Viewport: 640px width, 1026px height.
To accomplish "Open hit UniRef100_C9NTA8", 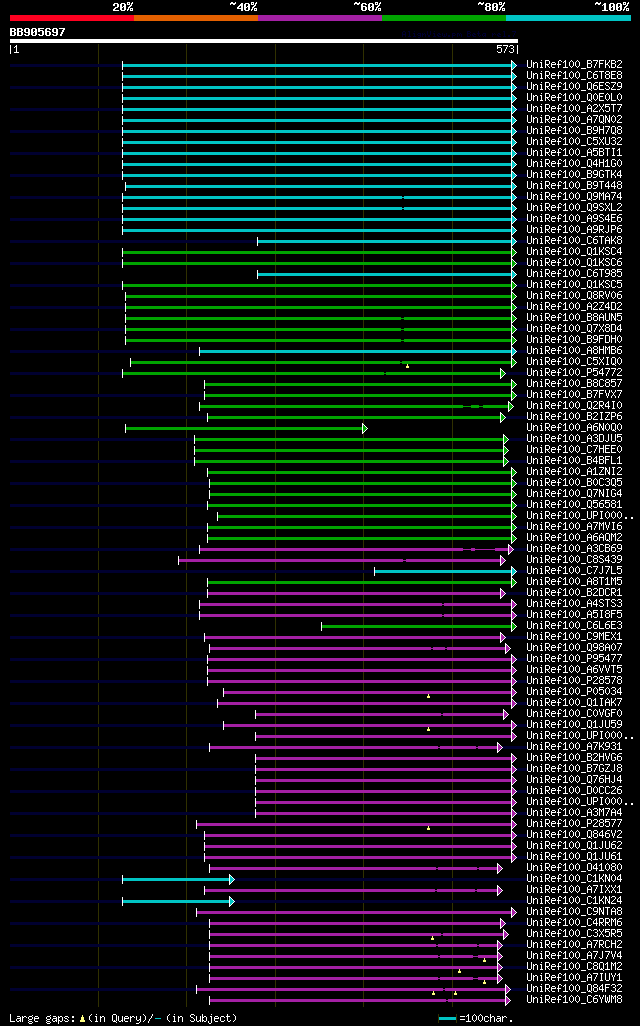I will point(575,911).
